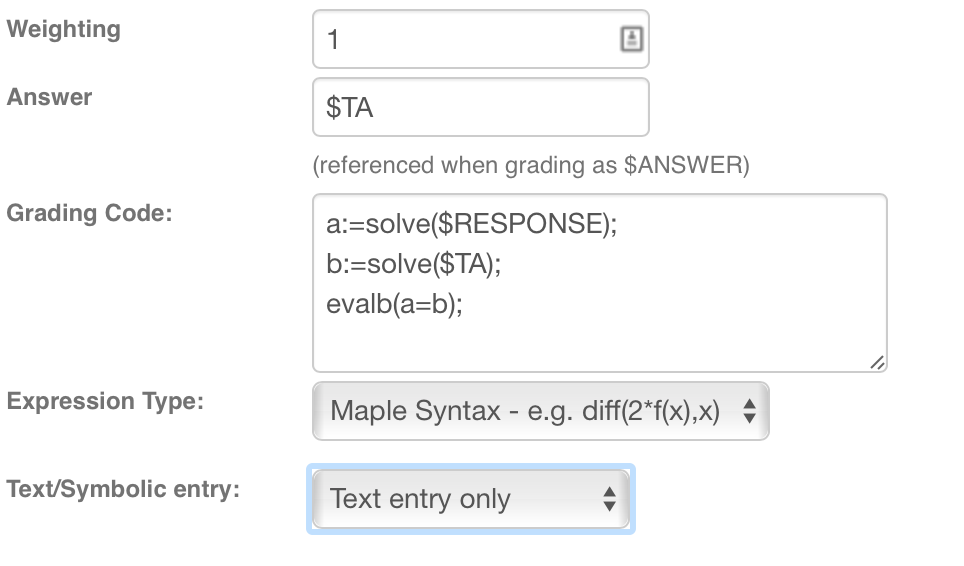
Task: Click the Answer label
Action: 49,97
